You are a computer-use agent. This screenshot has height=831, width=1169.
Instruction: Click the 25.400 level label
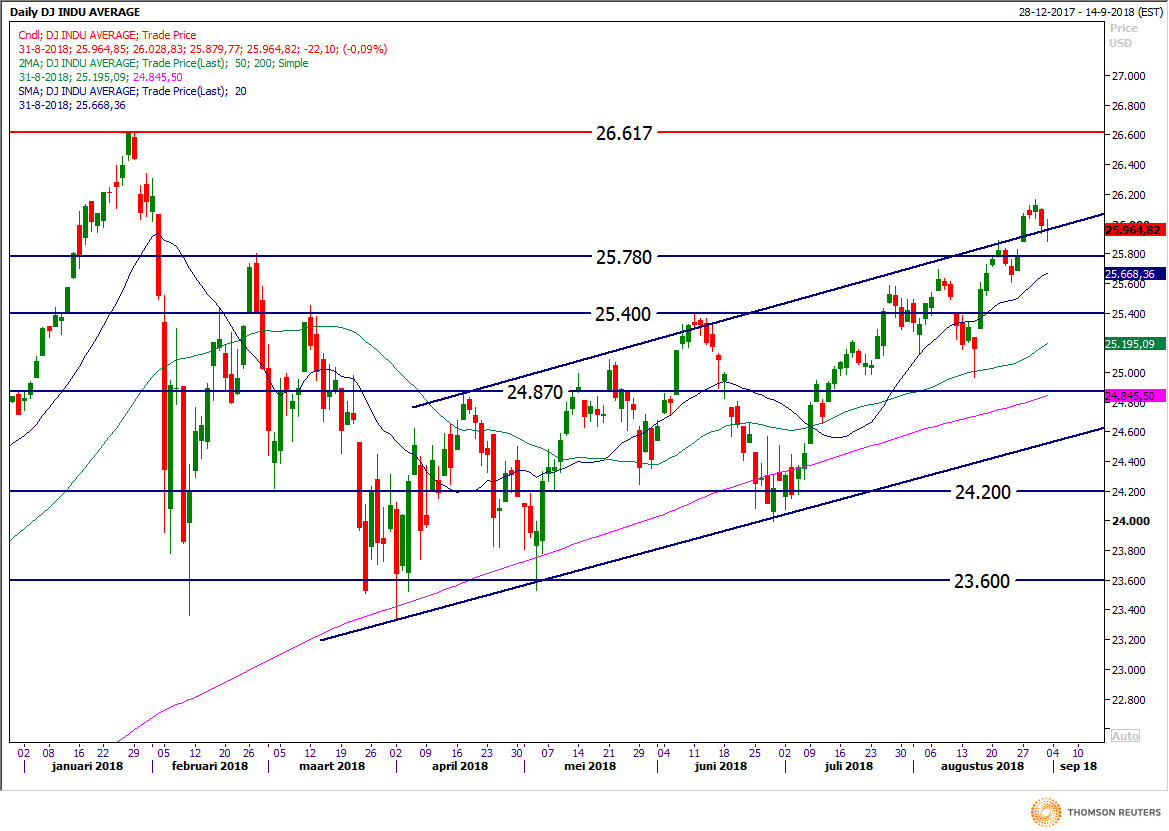click(x=623, y=314)
